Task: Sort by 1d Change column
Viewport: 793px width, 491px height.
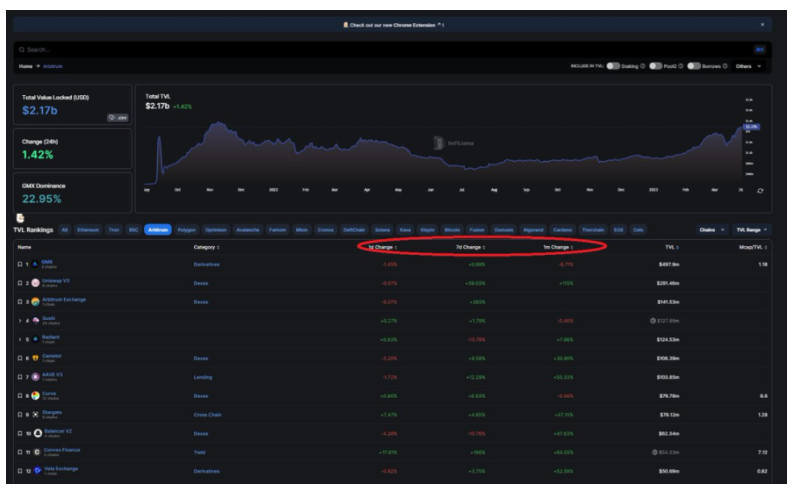Action: pyautogui.click(x=382, y=247)
